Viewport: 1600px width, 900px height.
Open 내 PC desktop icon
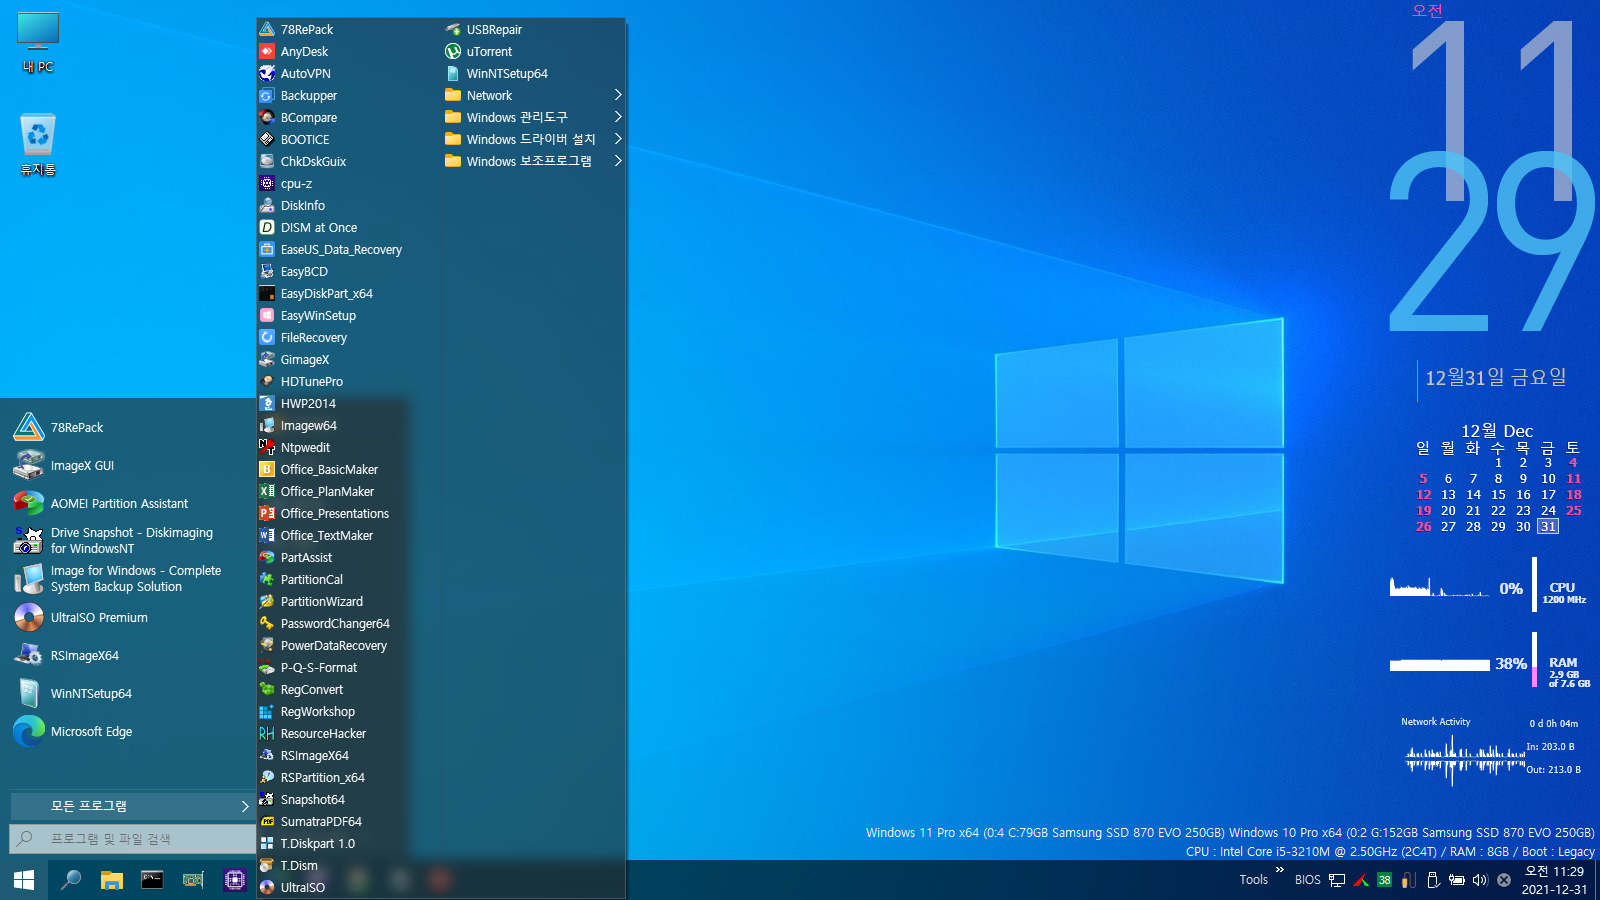38,43
